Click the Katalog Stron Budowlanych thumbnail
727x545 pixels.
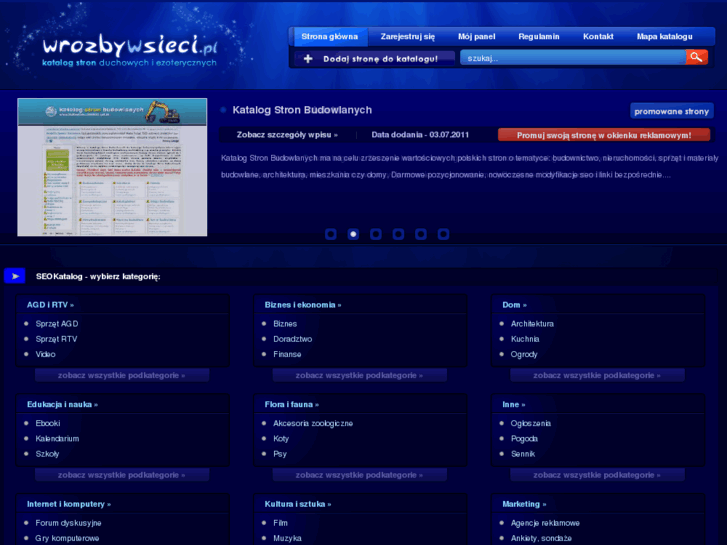pos(112,167)
